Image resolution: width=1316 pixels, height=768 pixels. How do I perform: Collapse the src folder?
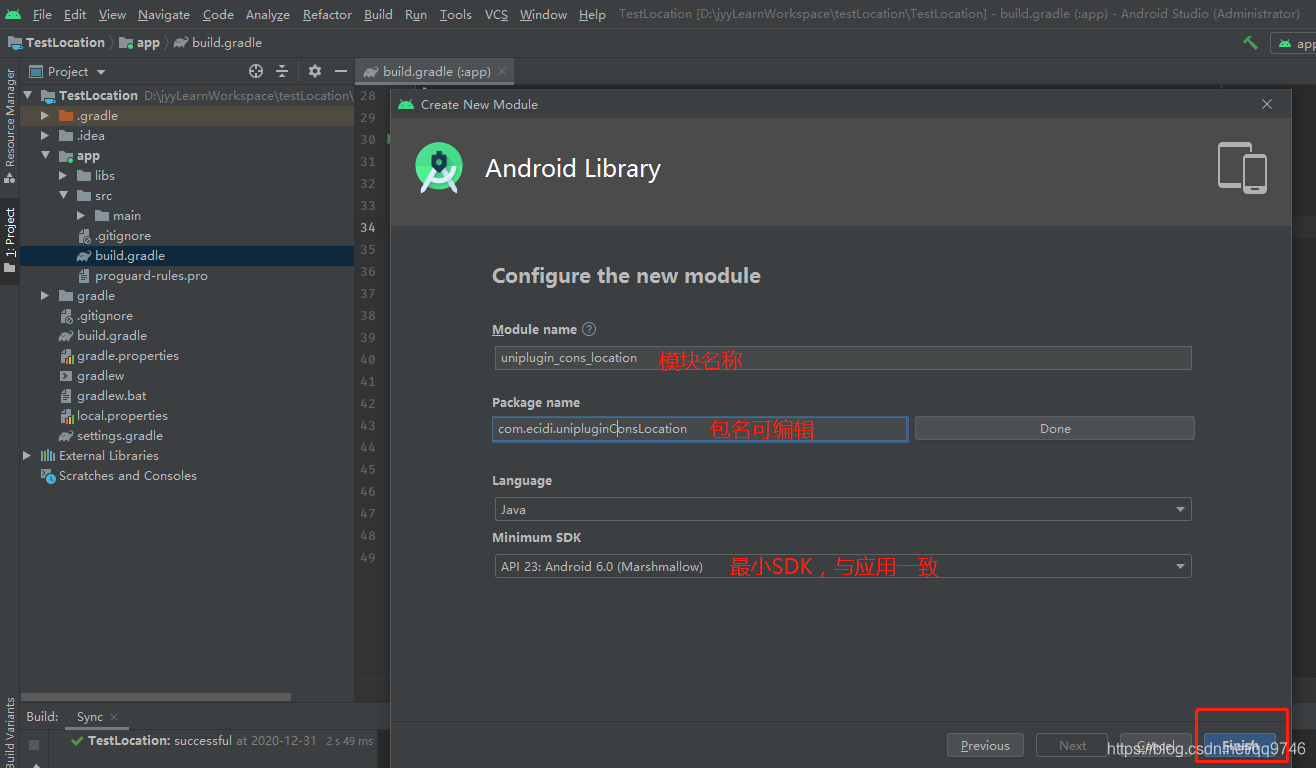(63, 196)
